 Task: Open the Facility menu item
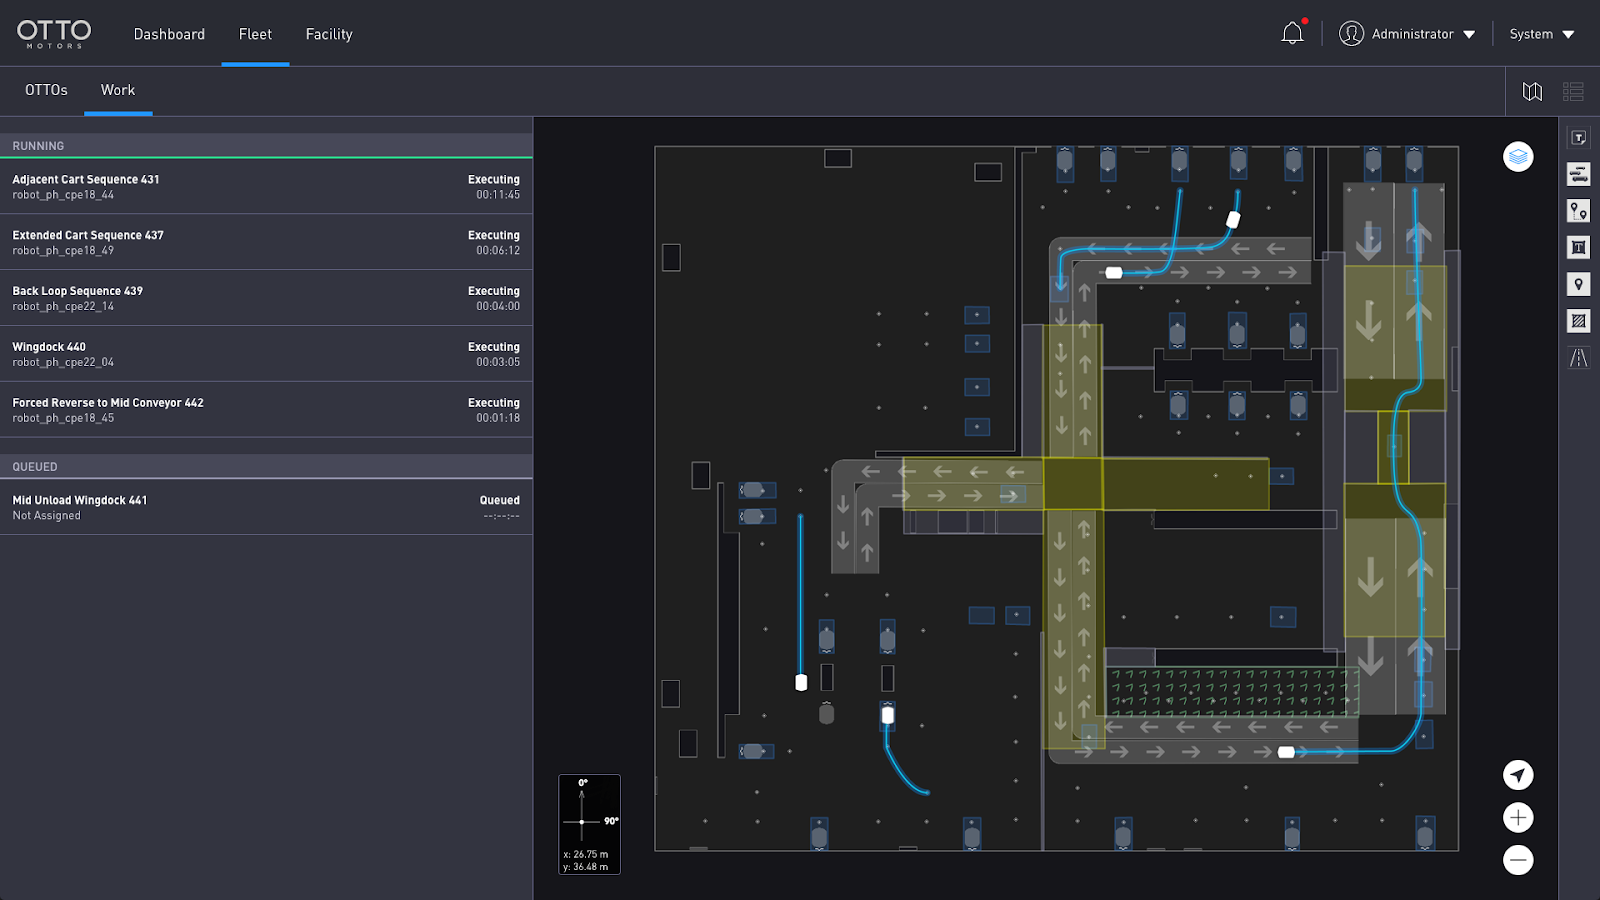coord(329,34)
